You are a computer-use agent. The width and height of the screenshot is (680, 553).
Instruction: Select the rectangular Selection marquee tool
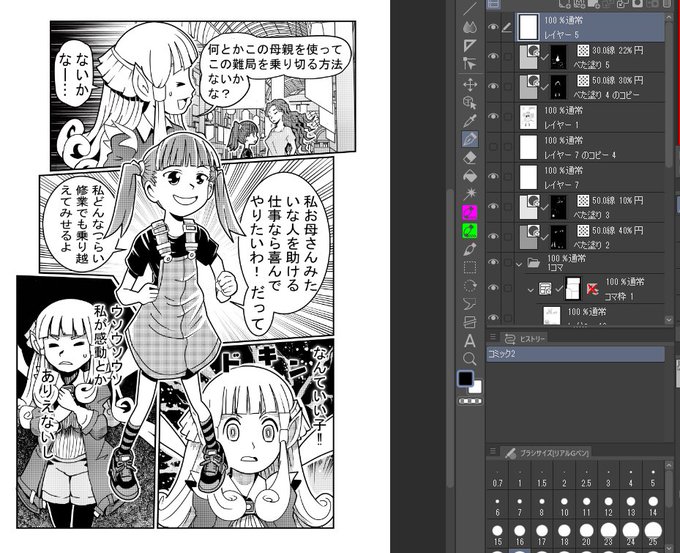point(470,267)
